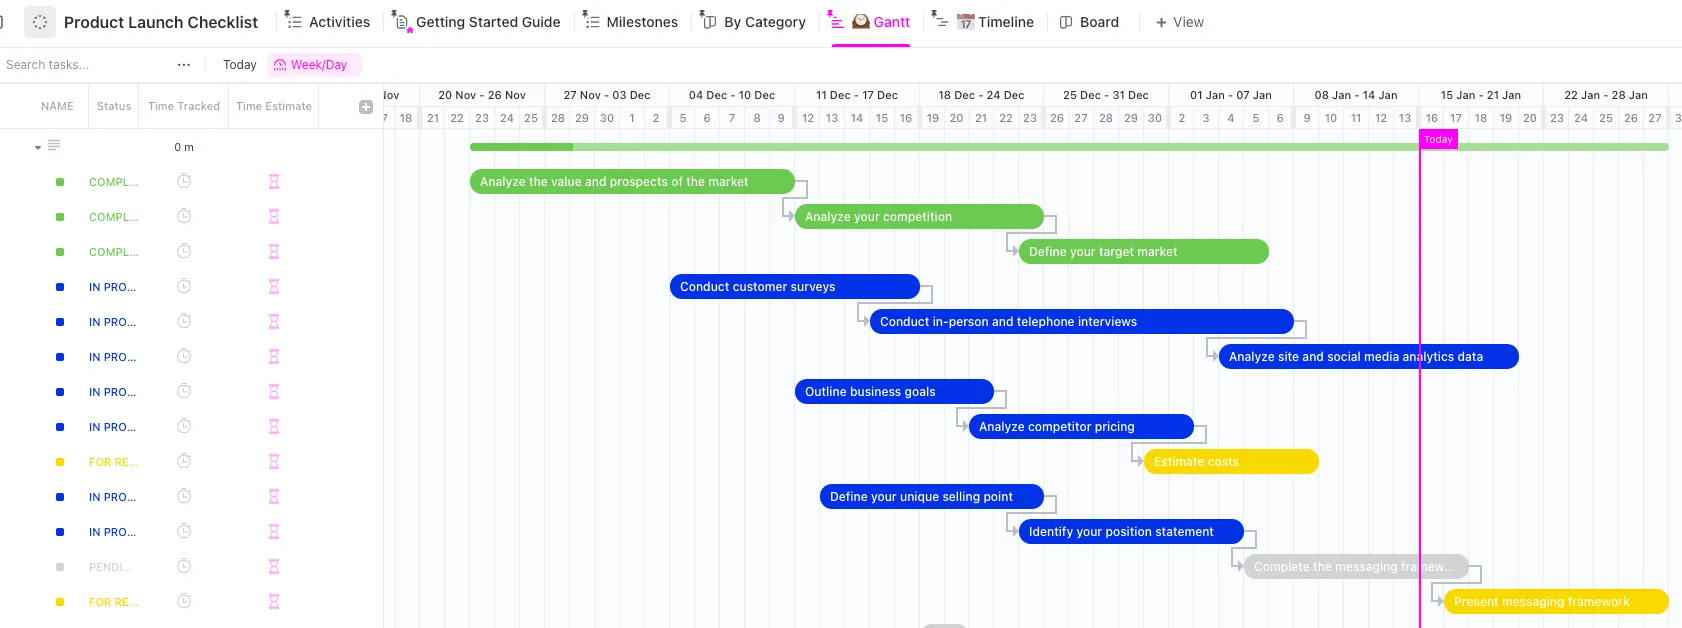Add a new view with + View
The height and width of the screenshot is (628, 1682).
[x=1180, y=22]
